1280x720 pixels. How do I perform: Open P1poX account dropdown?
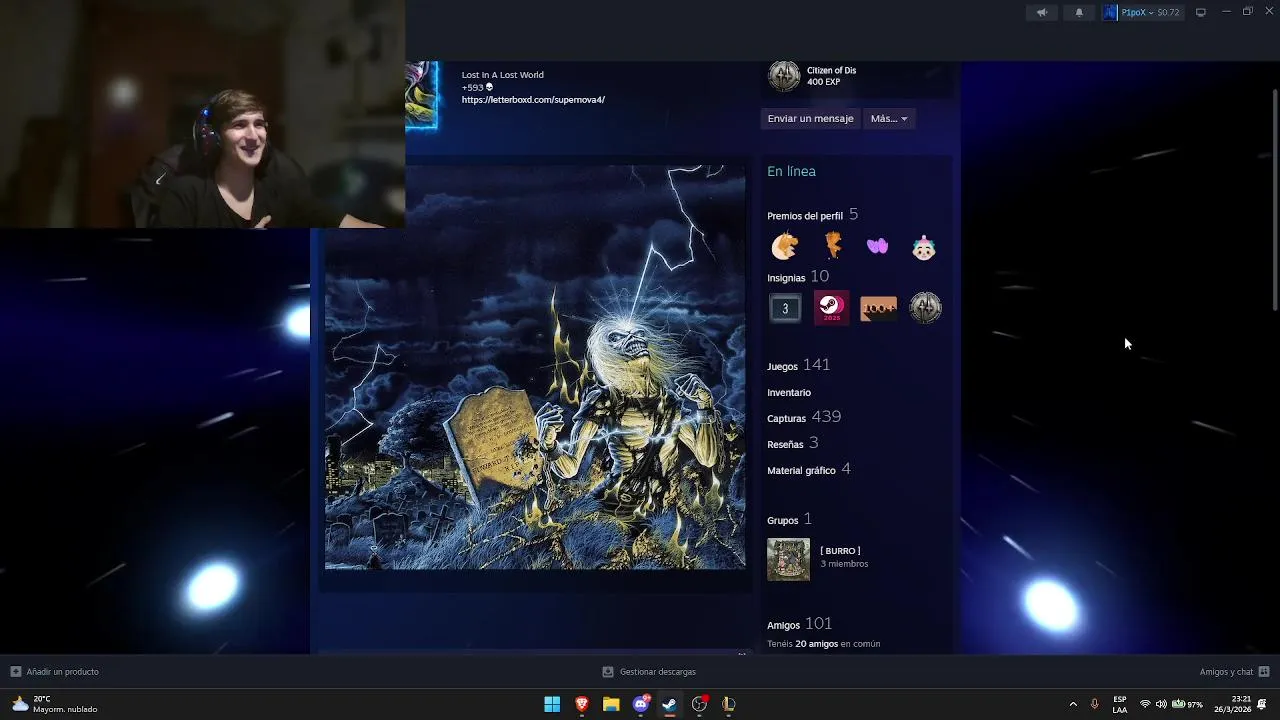click(1150, 12)
